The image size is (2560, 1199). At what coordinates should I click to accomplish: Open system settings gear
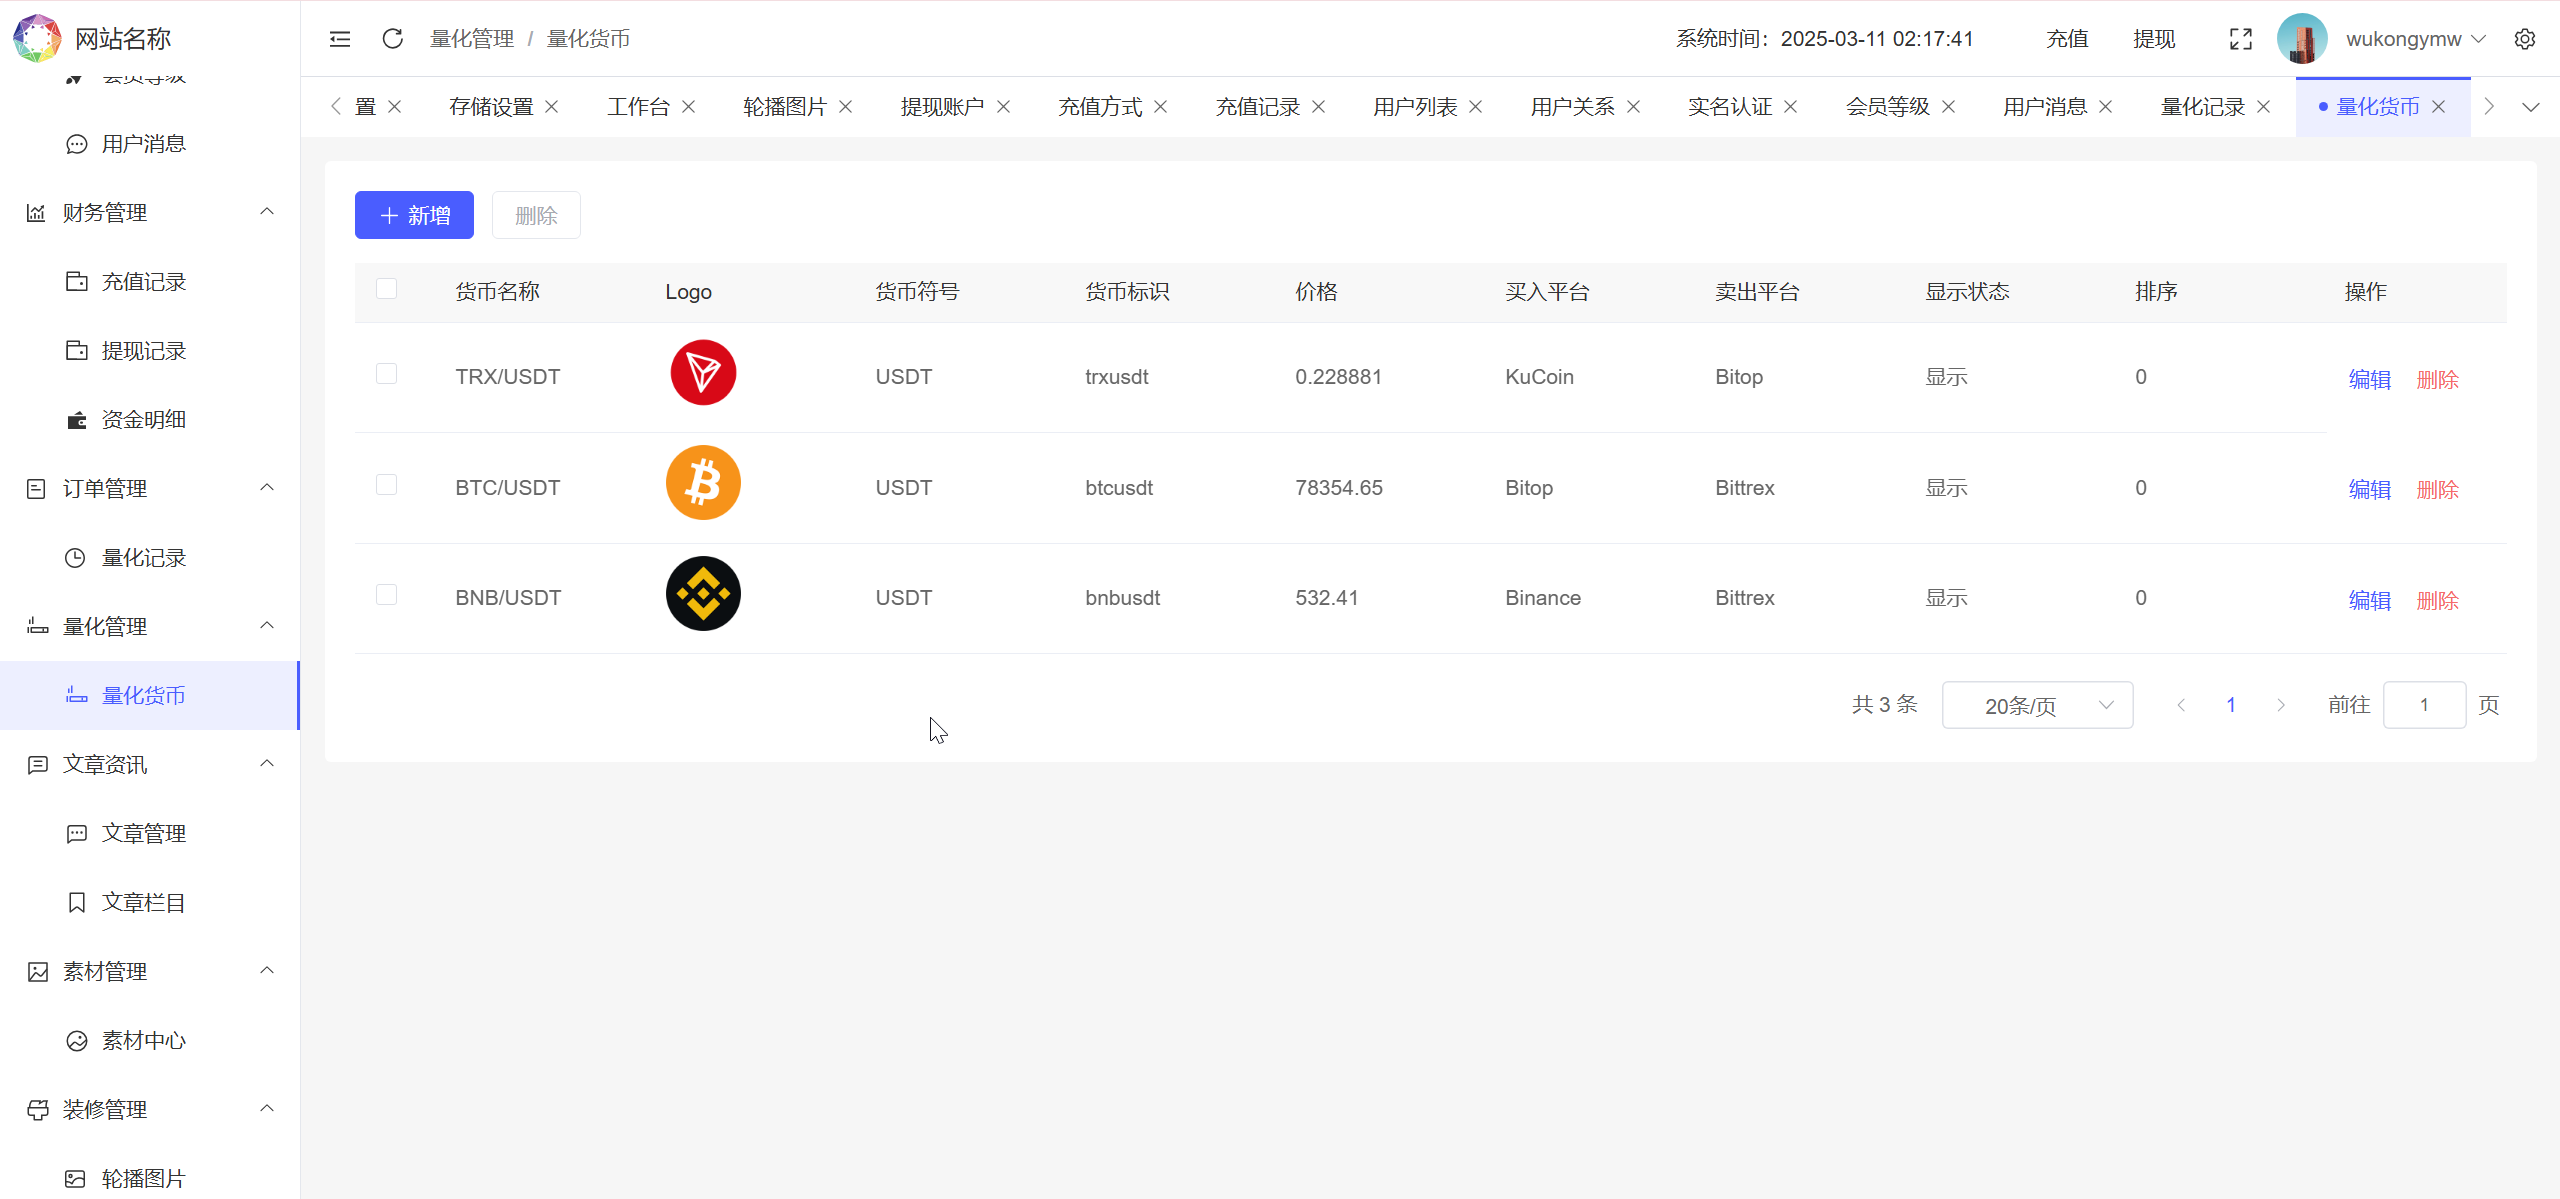pos(2527,38)
